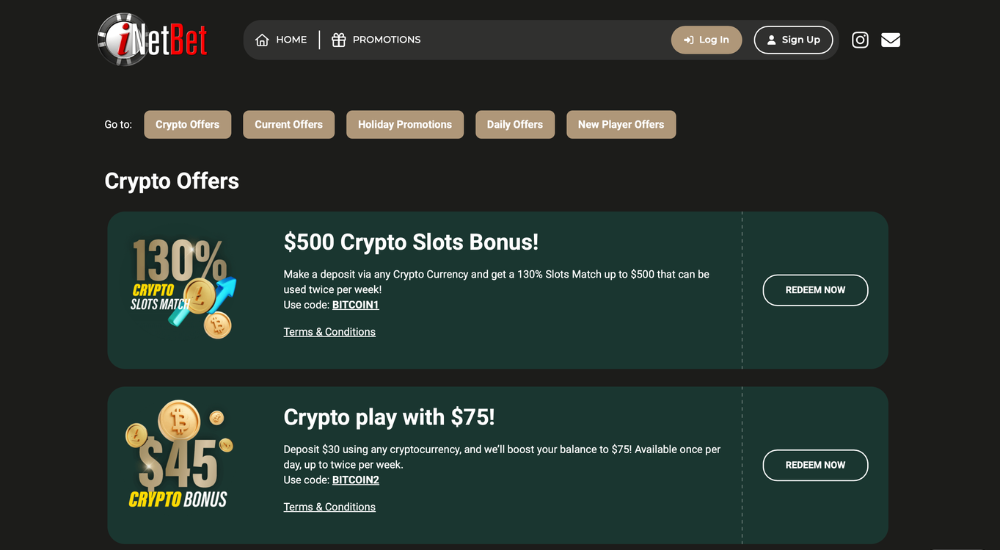Go to New Player Offers

(620, 125)
